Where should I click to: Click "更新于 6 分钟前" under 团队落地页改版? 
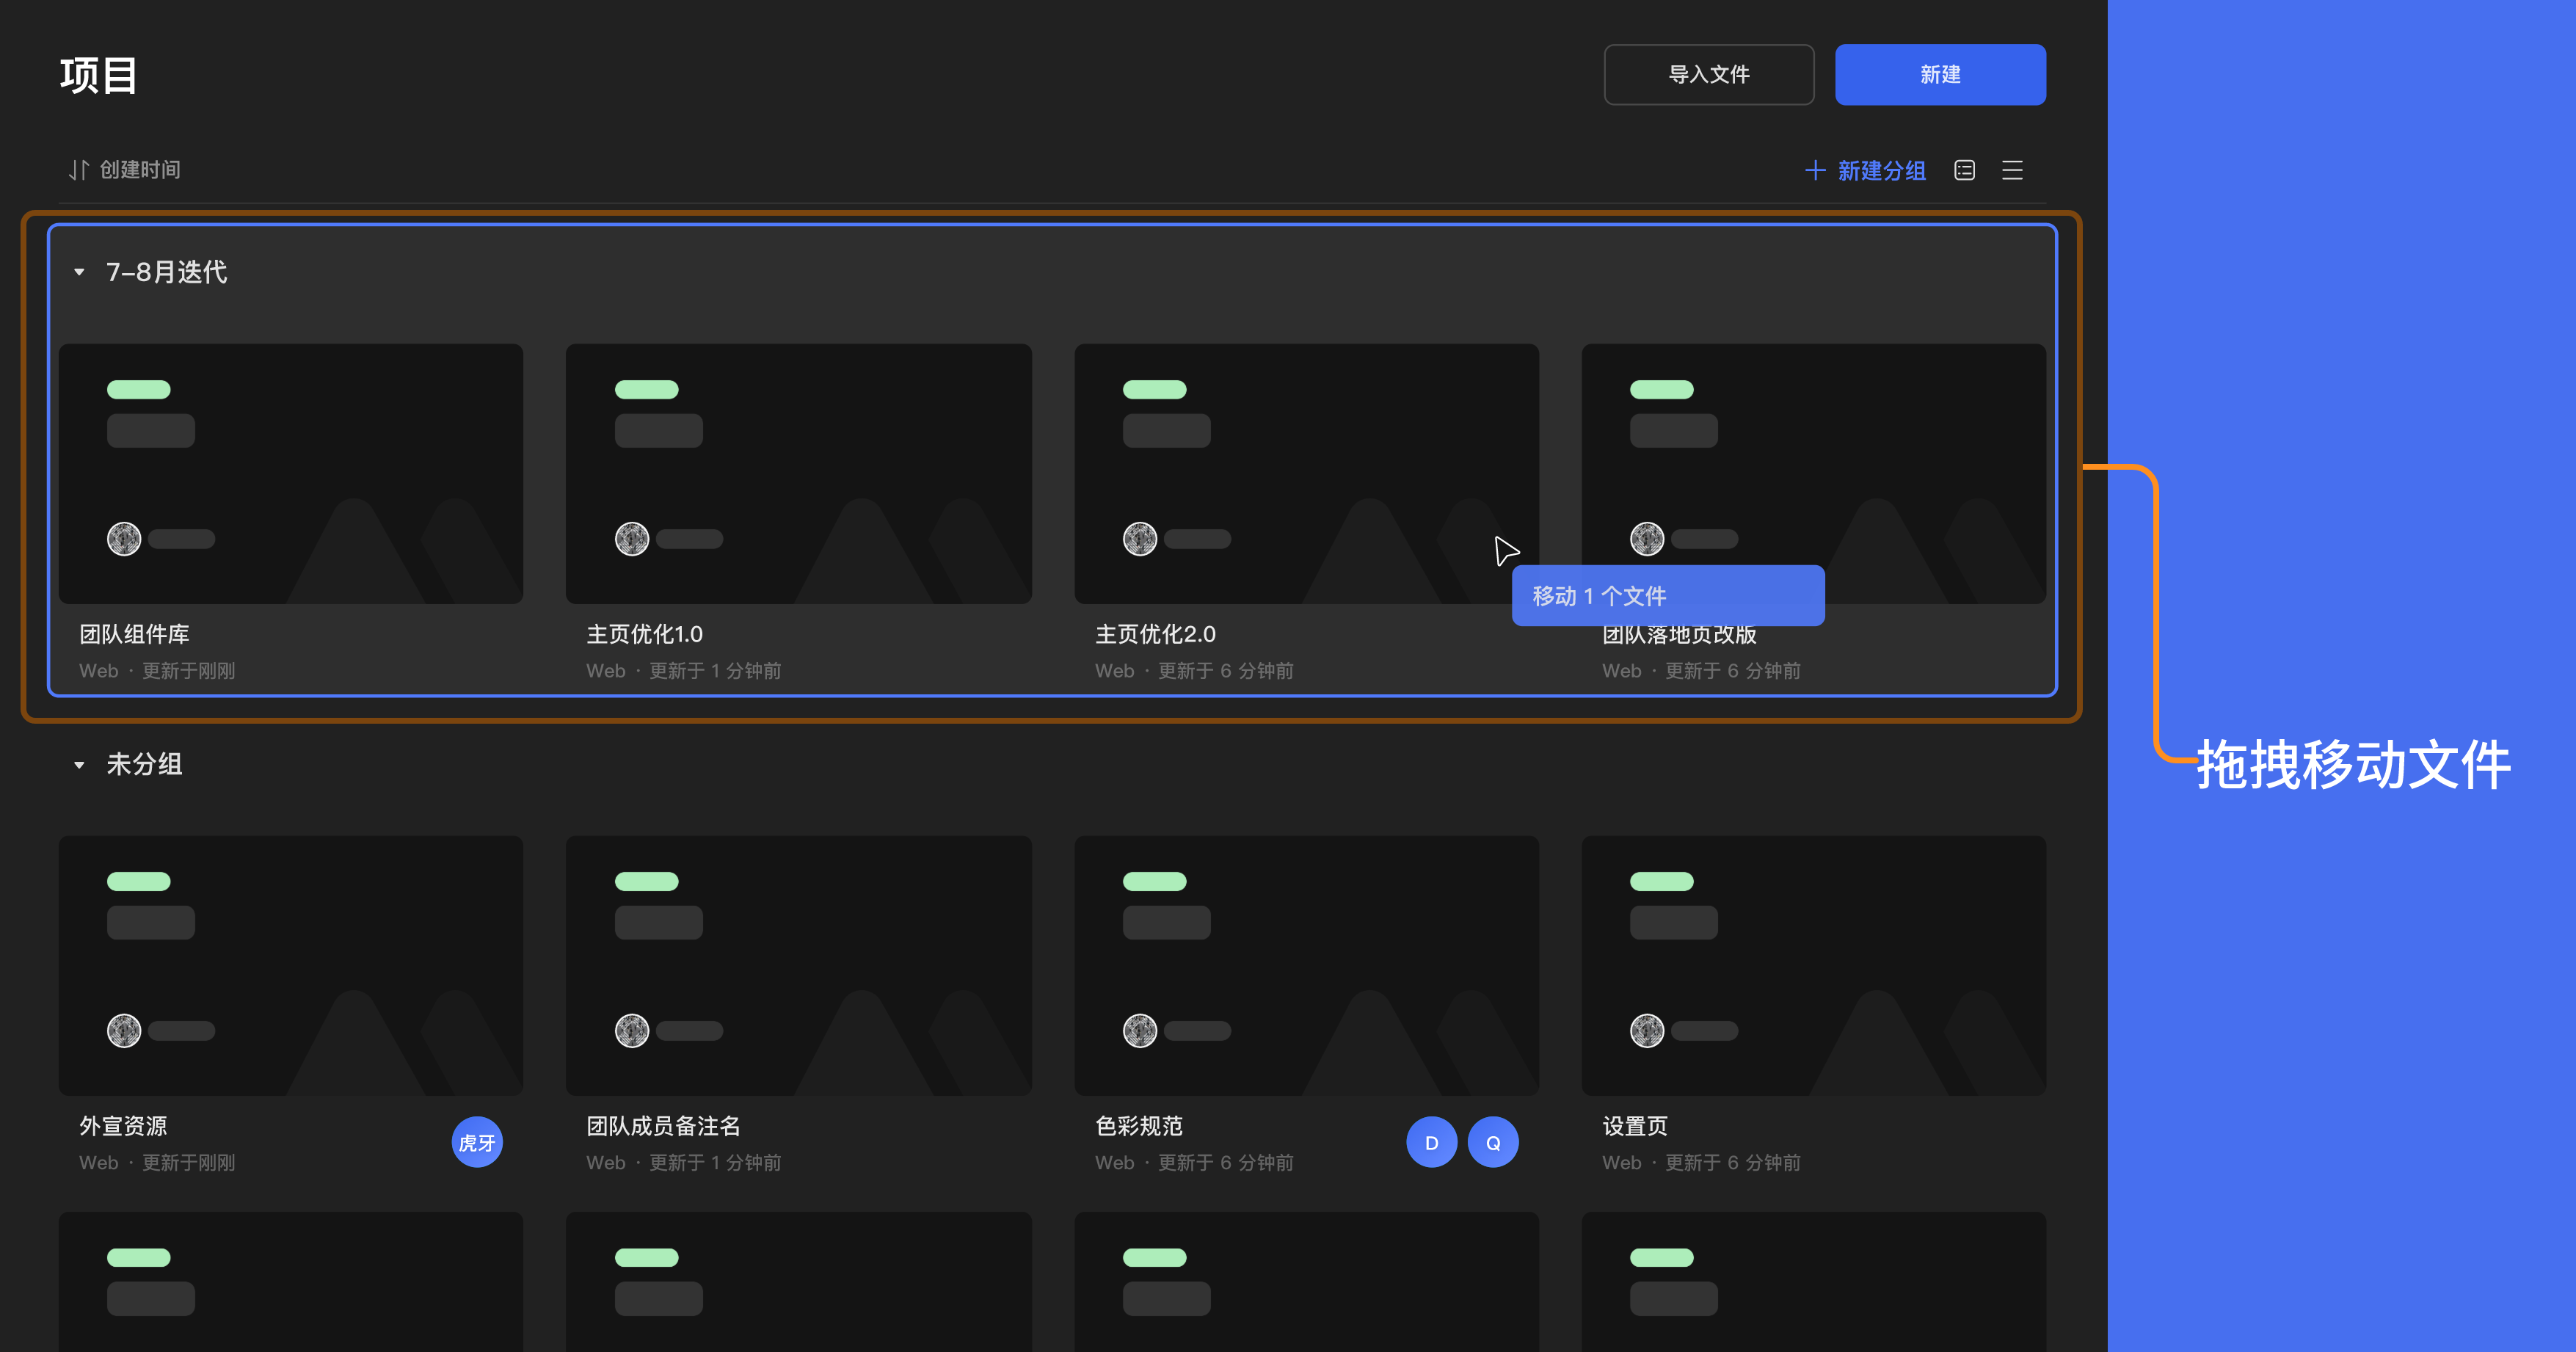pos(1733,671)
